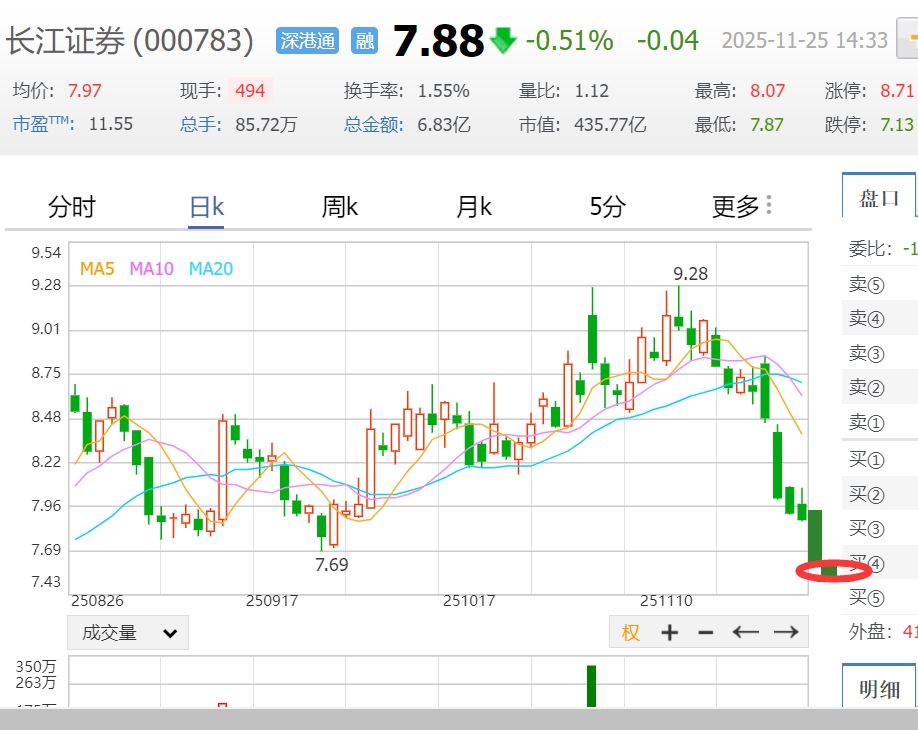Switch to the 分时 tab

[71, 207]
